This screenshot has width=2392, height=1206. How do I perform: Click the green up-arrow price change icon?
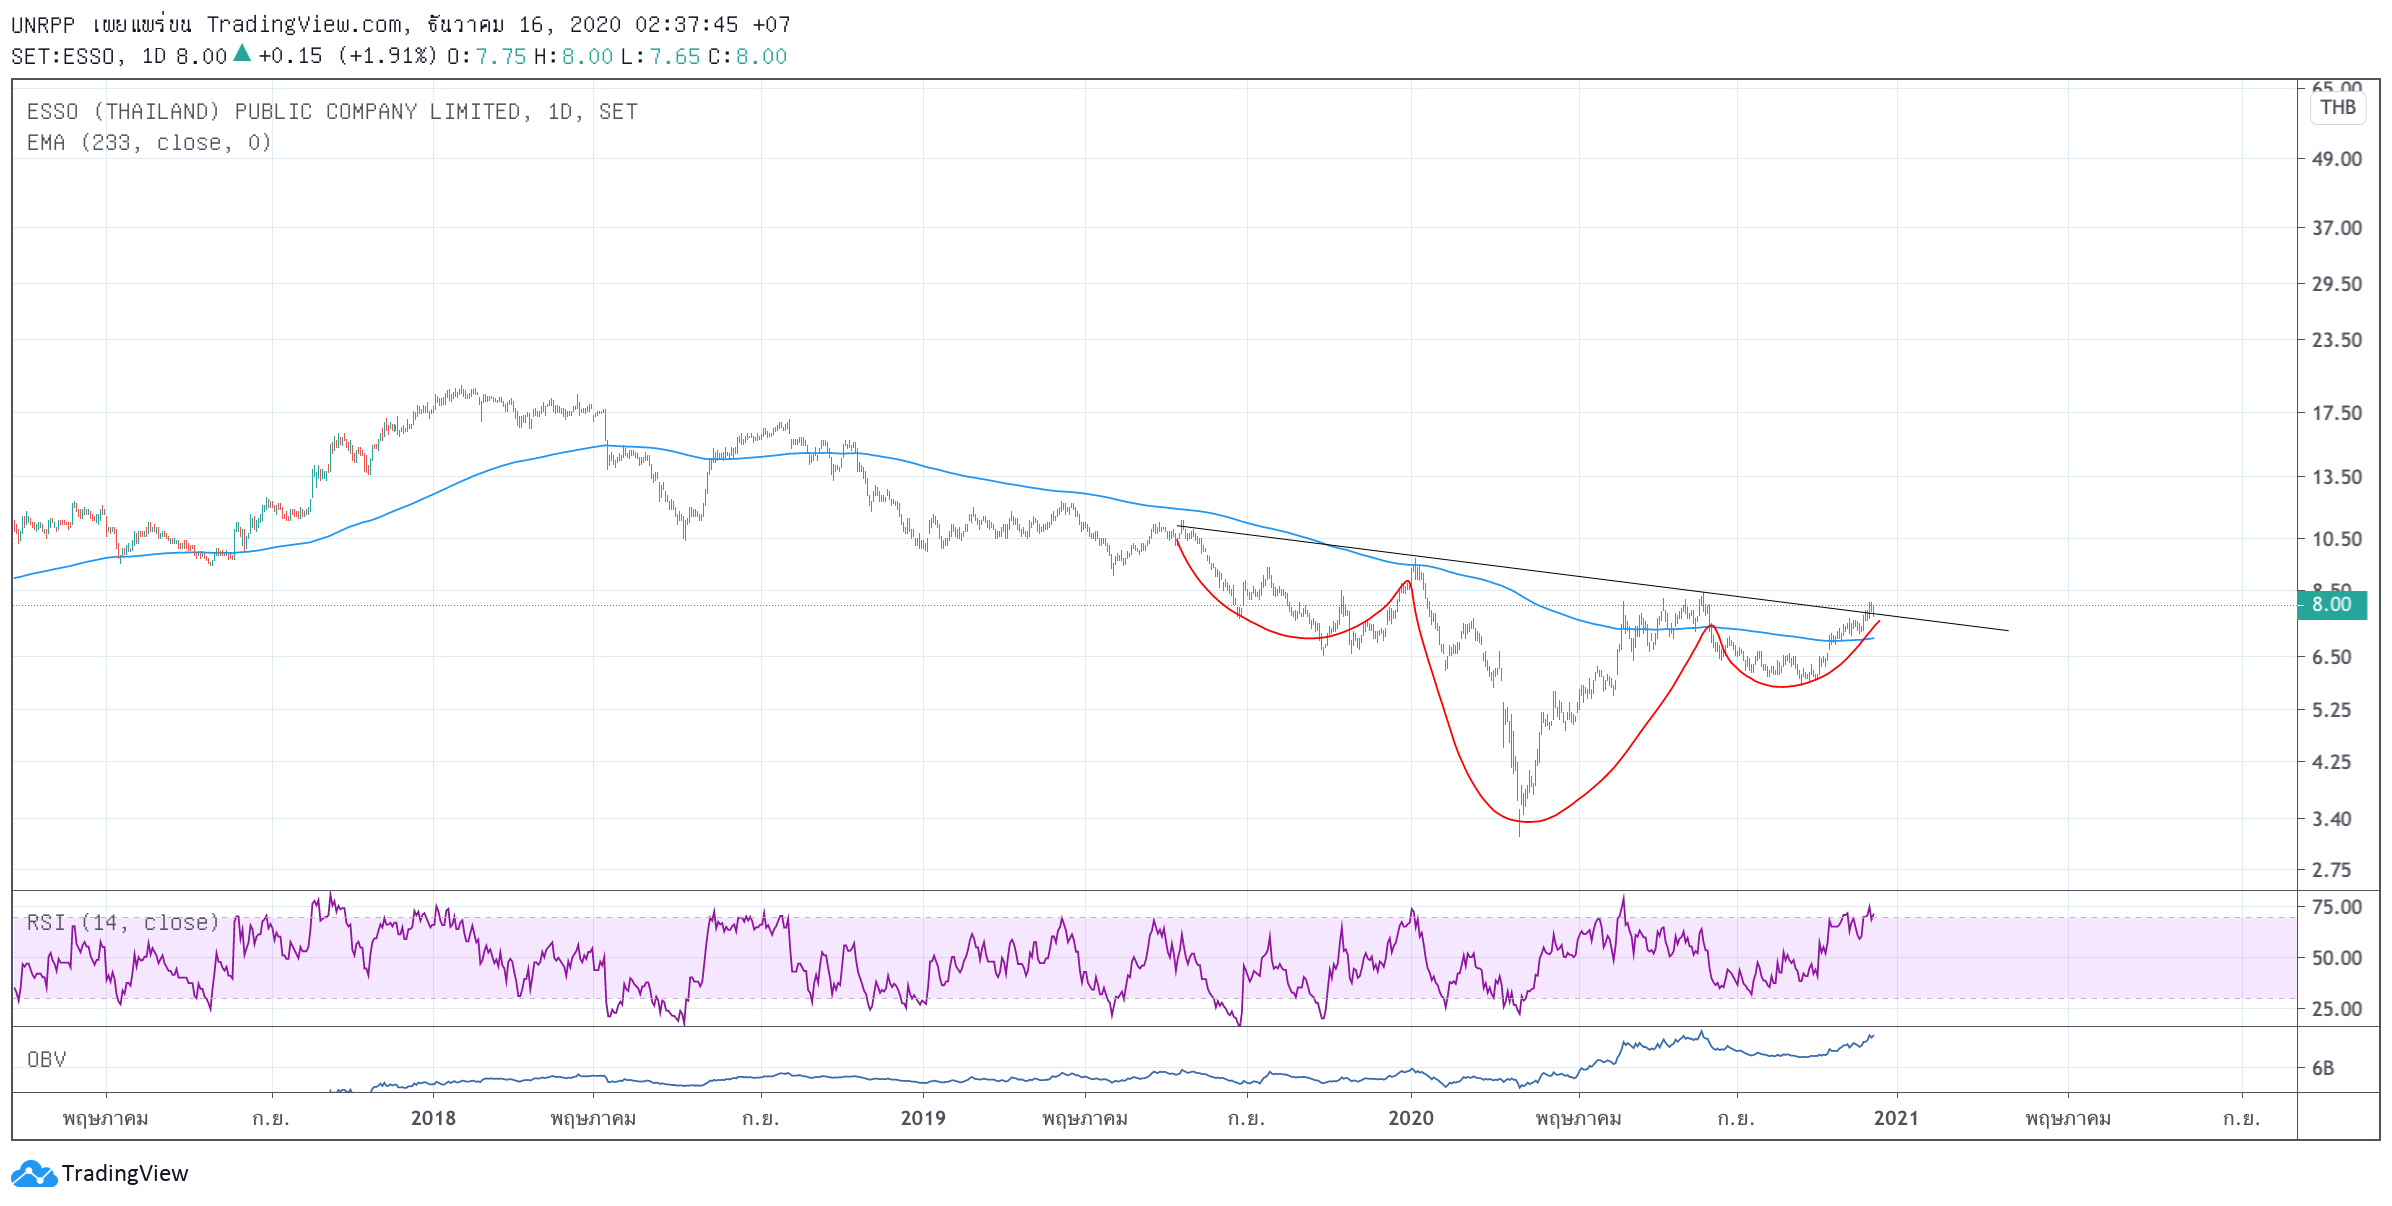[x=242, y=53]
